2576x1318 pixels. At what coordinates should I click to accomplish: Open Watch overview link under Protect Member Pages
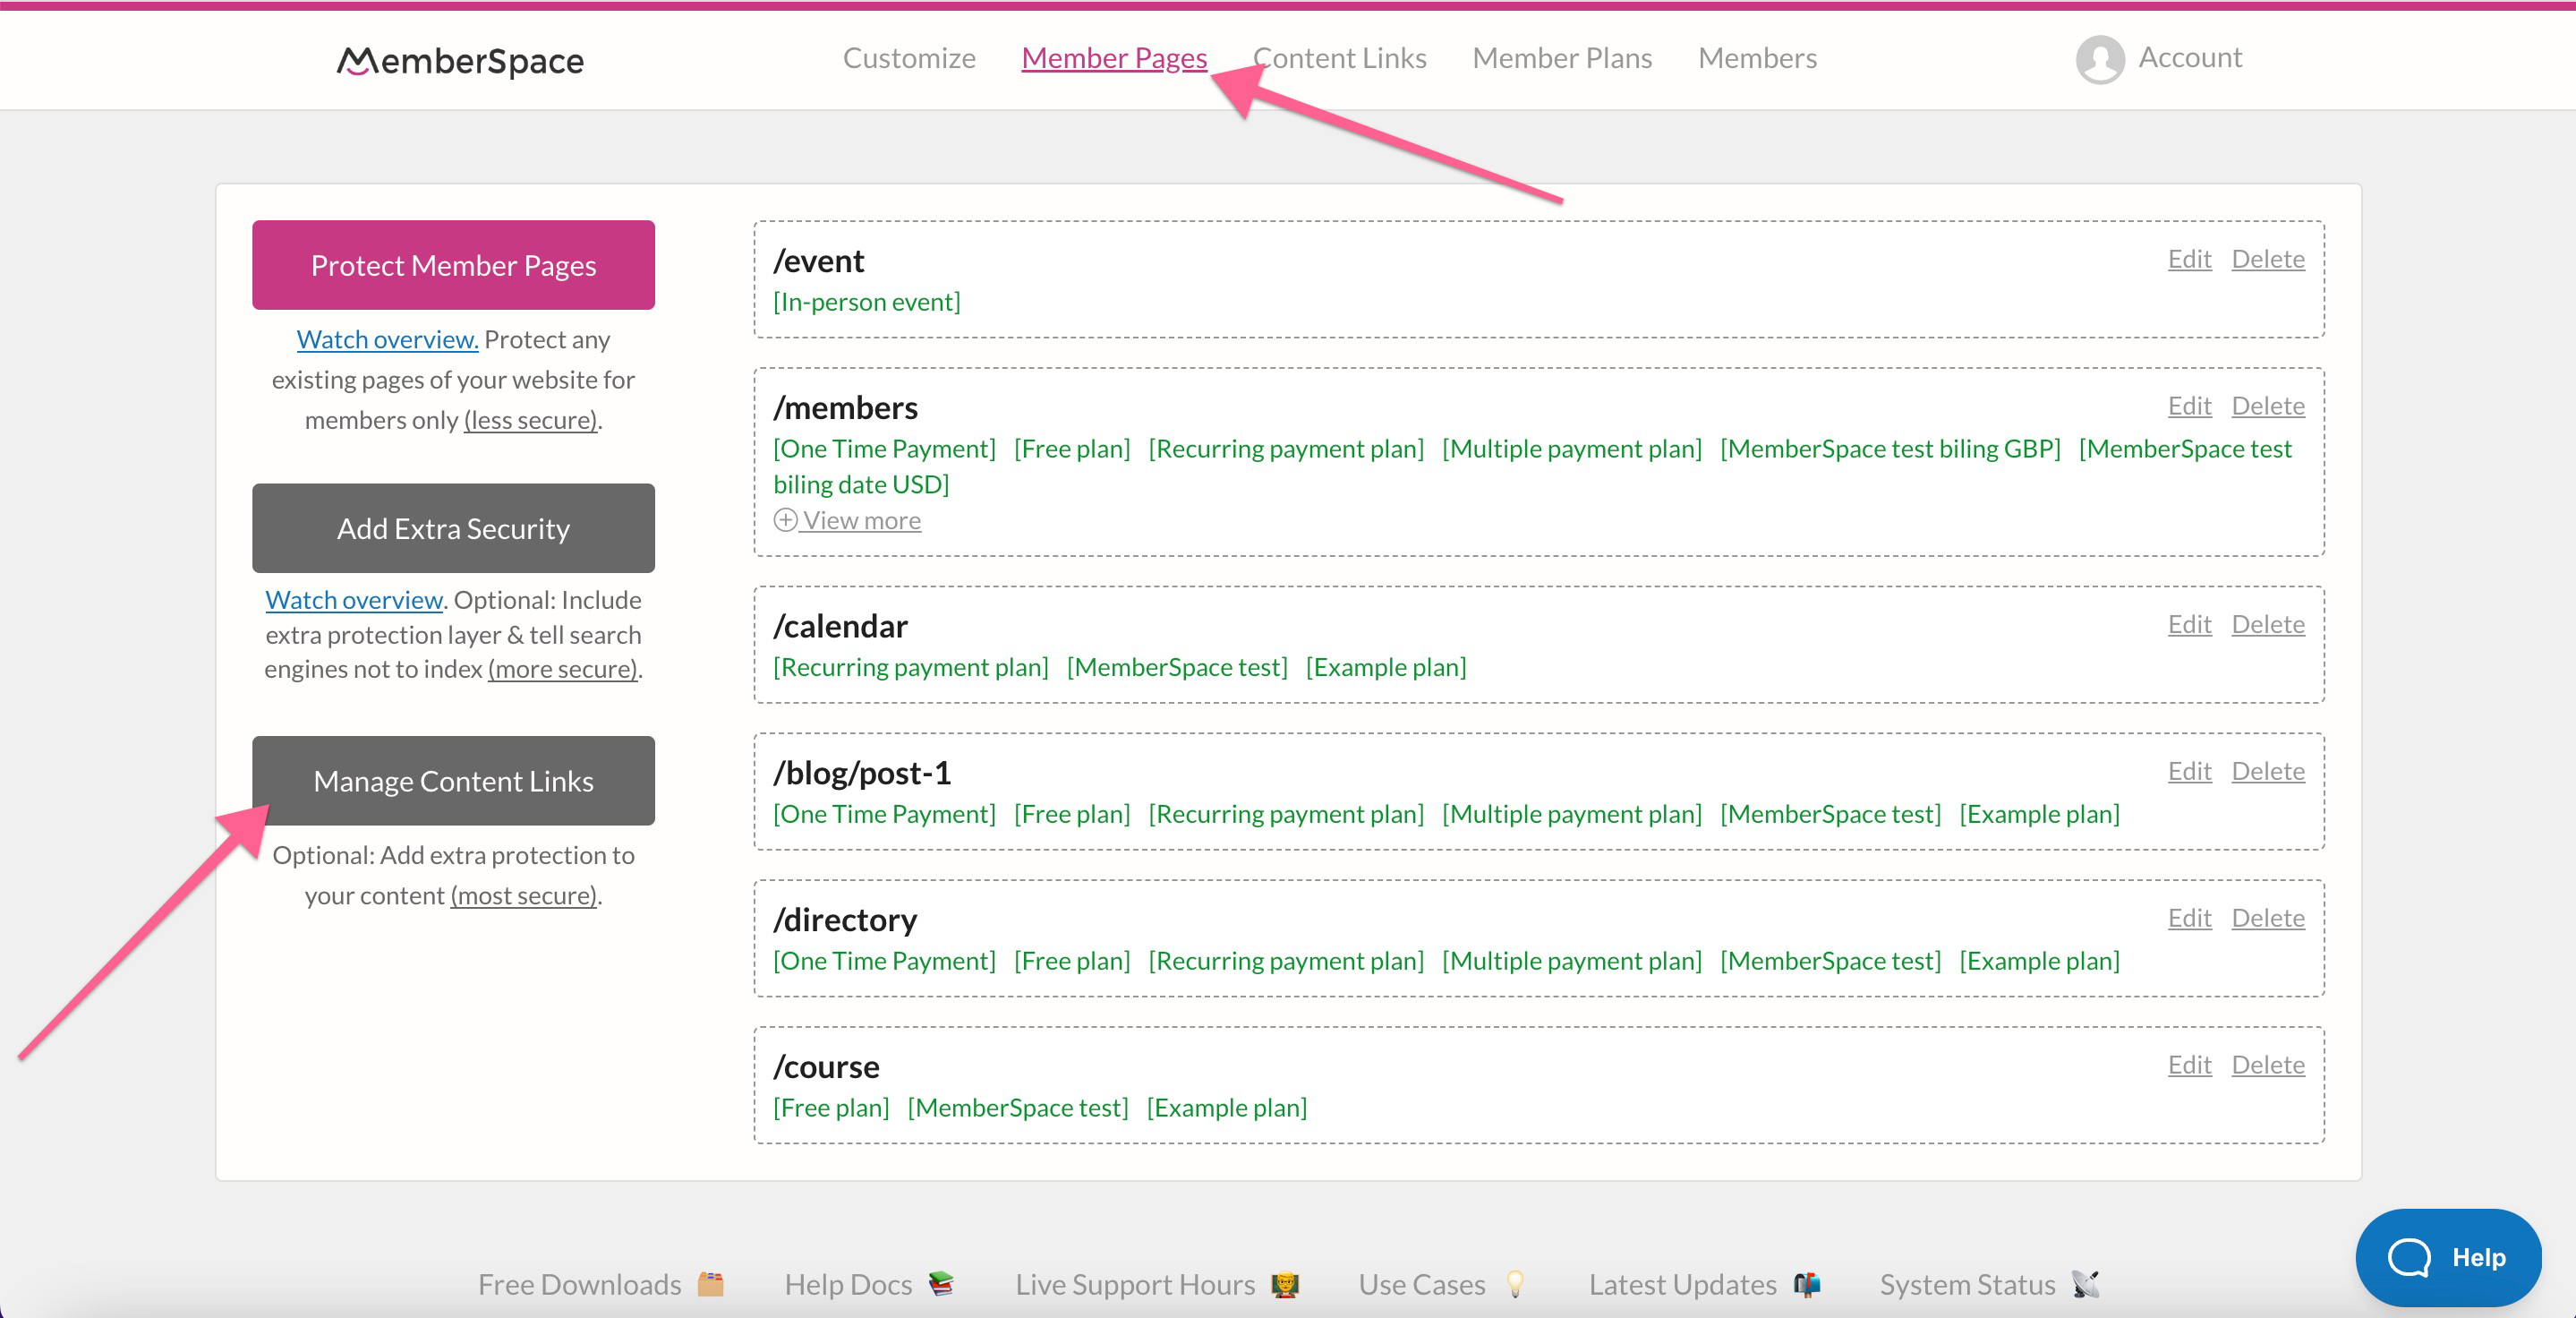click(x=387, y=340)
